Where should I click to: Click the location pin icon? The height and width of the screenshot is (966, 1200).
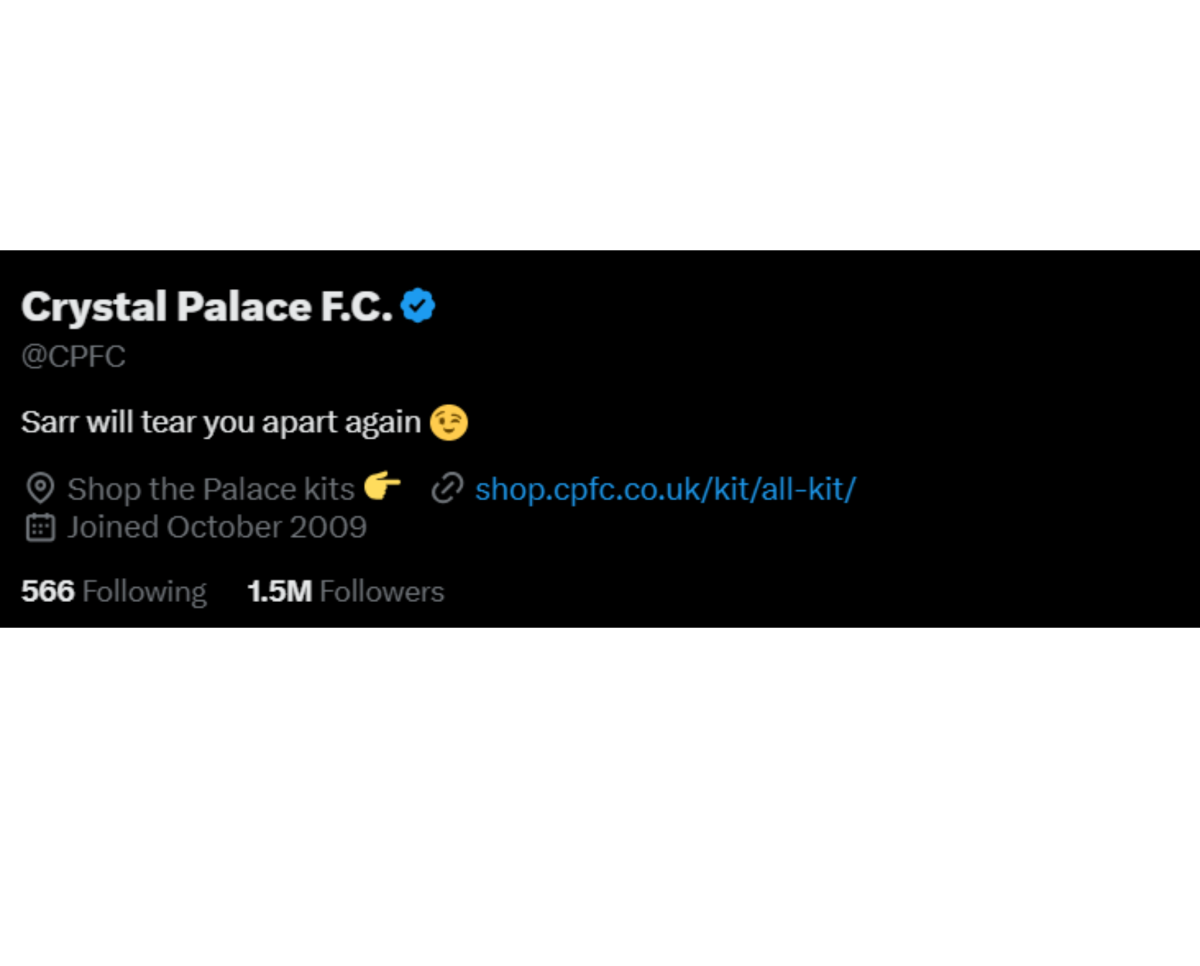[x=40, y=489]
